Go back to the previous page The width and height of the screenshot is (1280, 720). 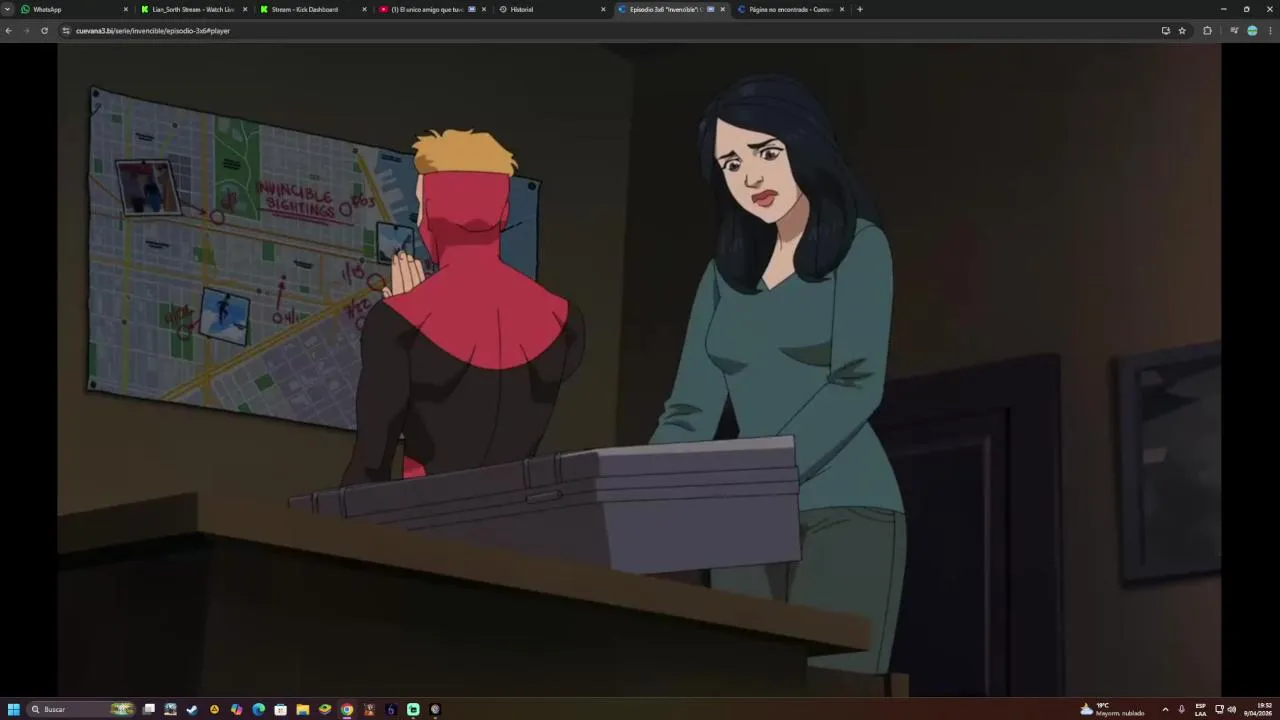9,31
